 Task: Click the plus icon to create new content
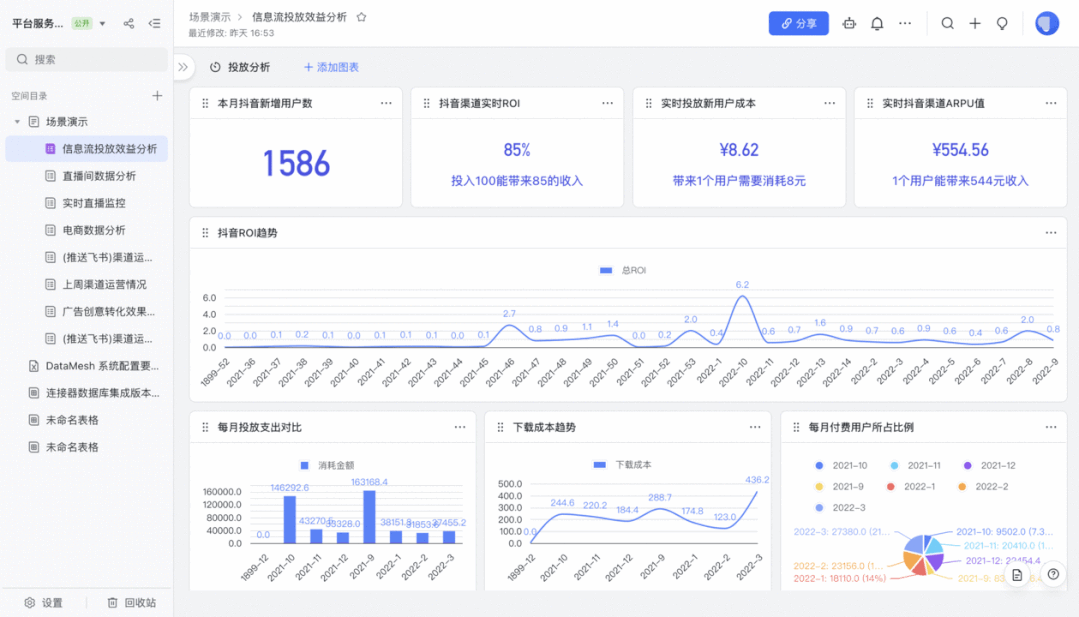[x=975, y=23]
